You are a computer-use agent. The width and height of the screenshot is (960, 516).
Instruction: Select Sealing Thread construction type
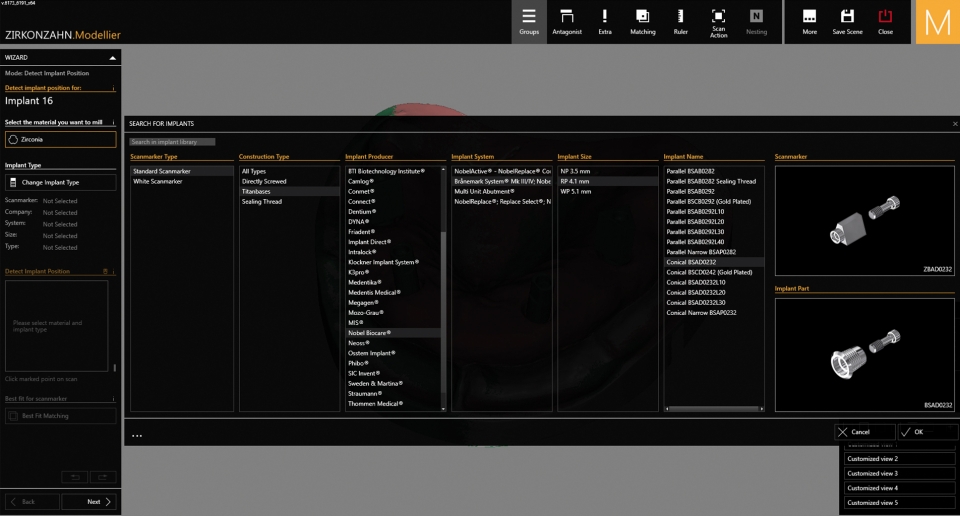point(289,201)
